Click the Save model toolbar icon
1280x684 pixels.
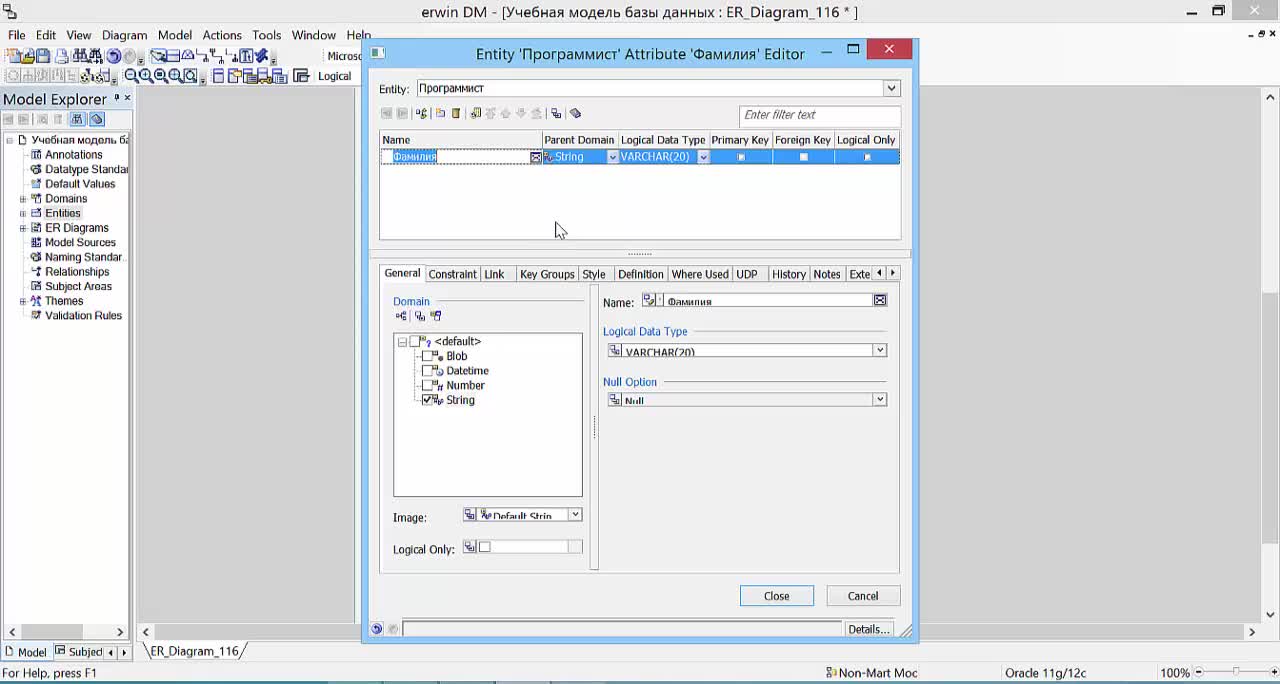click(43, 56)
